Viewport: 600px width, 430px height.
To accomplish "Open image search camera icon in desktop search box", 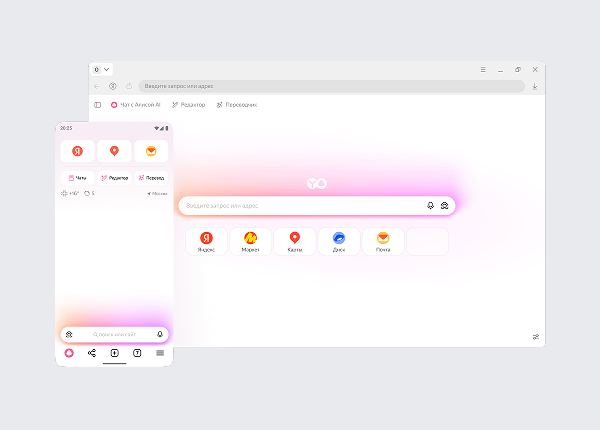I will pos(444,206).
